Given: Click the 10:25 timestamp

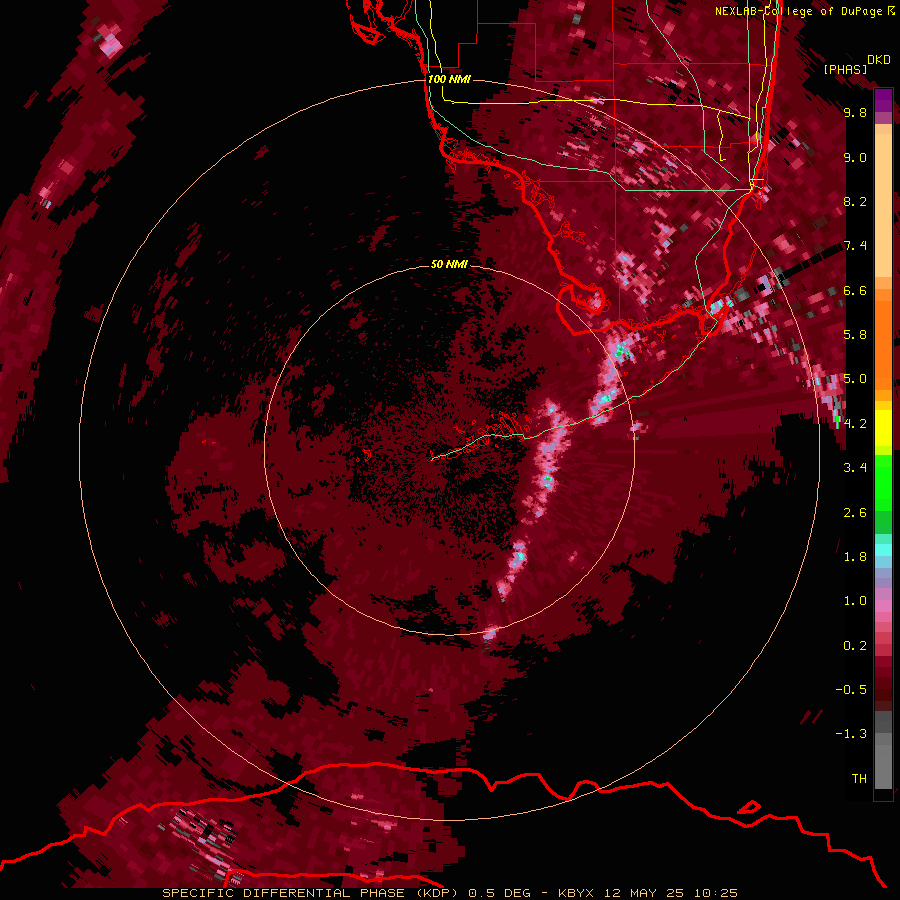Looking at the screenshot, I should tap(716, 893).
